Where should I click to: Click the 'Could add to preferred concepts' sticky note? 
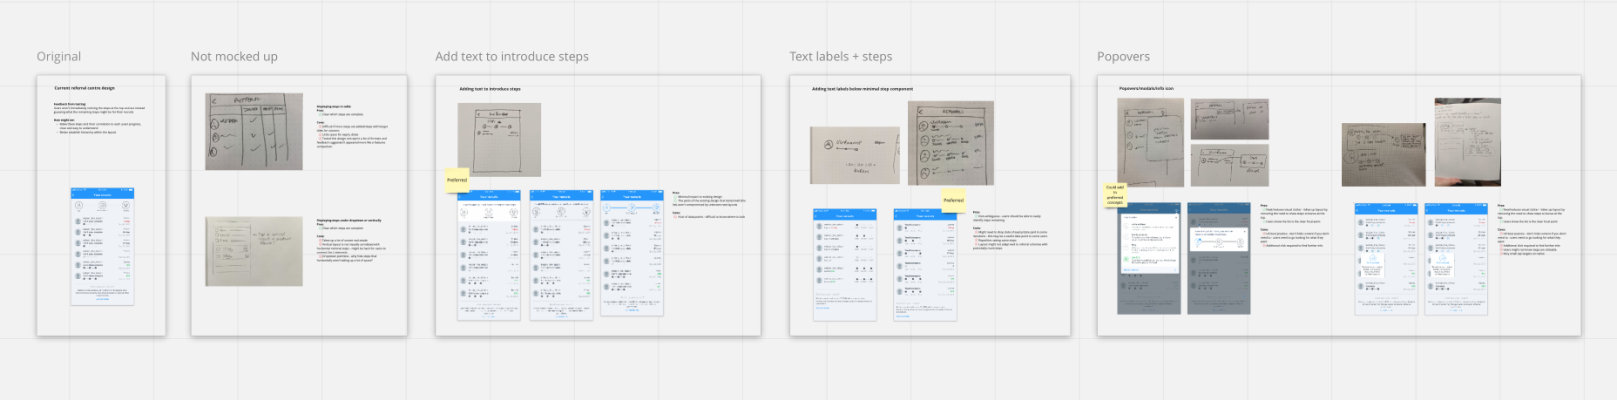click(1115, 194)
